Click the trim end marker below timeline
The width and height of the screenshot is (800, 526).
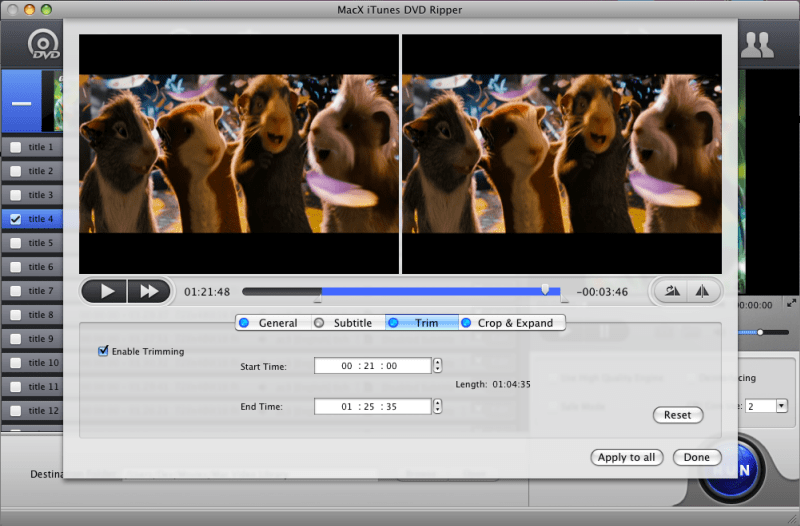pos(564,299)
